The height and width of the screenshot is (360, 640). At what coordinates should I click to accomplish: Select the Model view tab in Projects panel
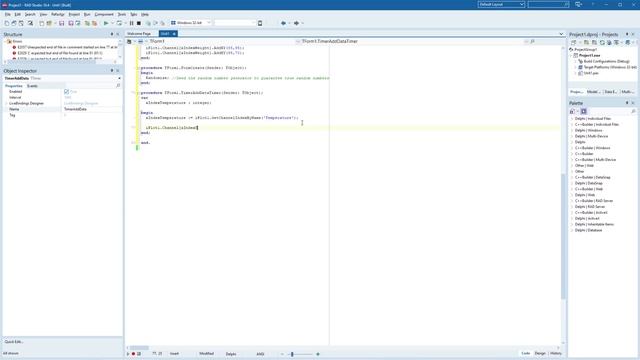pyautogui.click(x=593, y=92)
